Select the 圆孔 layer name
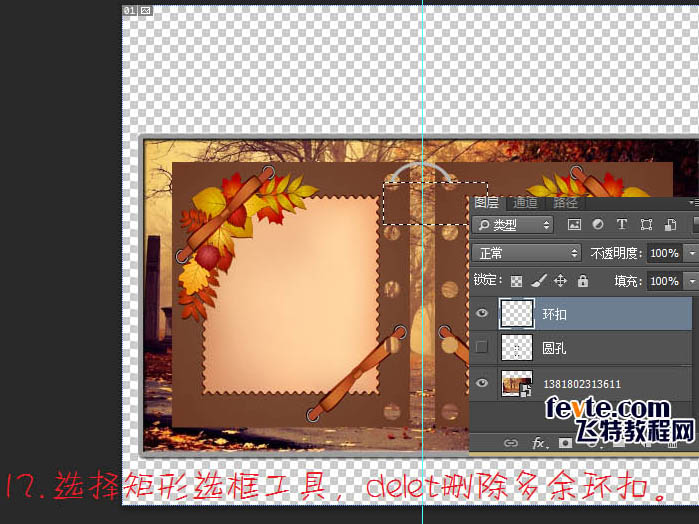The width and height of the screenshot is (699, 524). 554,347
